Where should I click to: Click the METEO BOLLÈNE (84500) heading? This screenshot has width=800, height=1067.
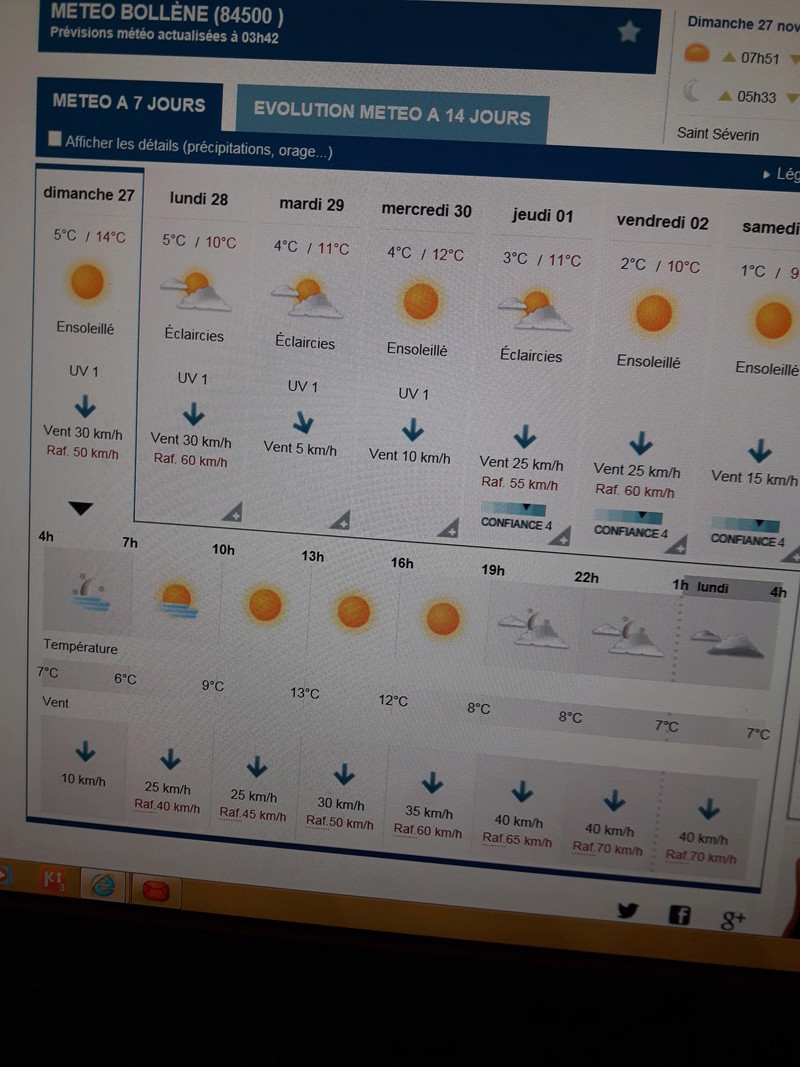[x=167, y=13]
